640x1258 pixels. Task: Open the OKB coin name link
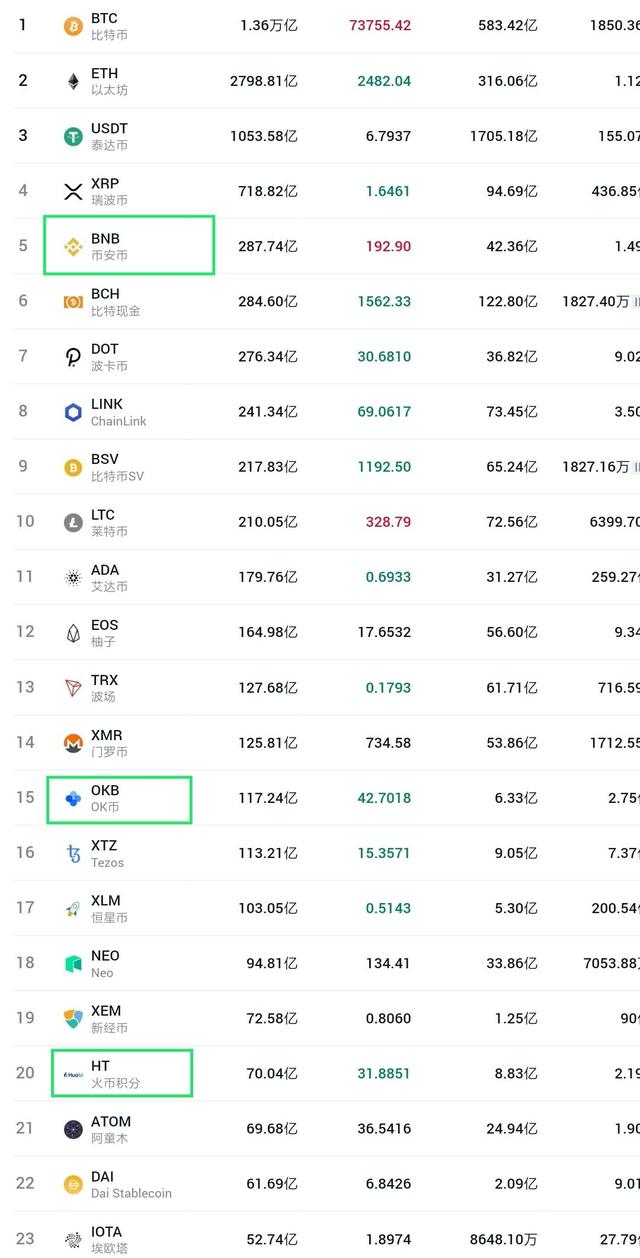[x=105, y=790]
